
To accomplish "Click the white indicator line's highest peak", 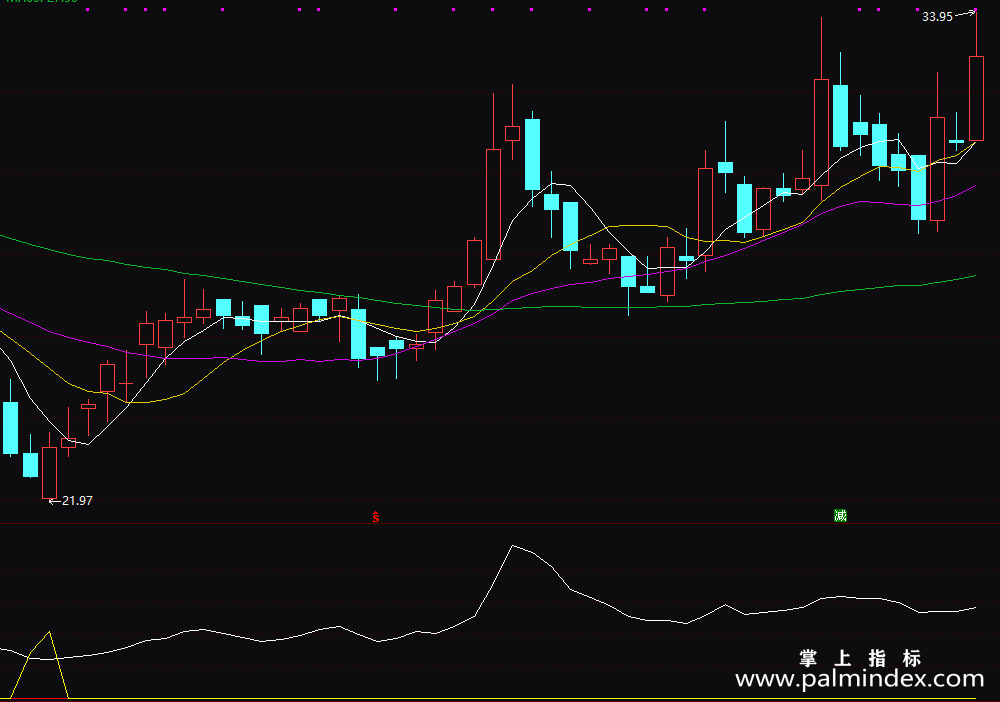I will pos(513,546).
